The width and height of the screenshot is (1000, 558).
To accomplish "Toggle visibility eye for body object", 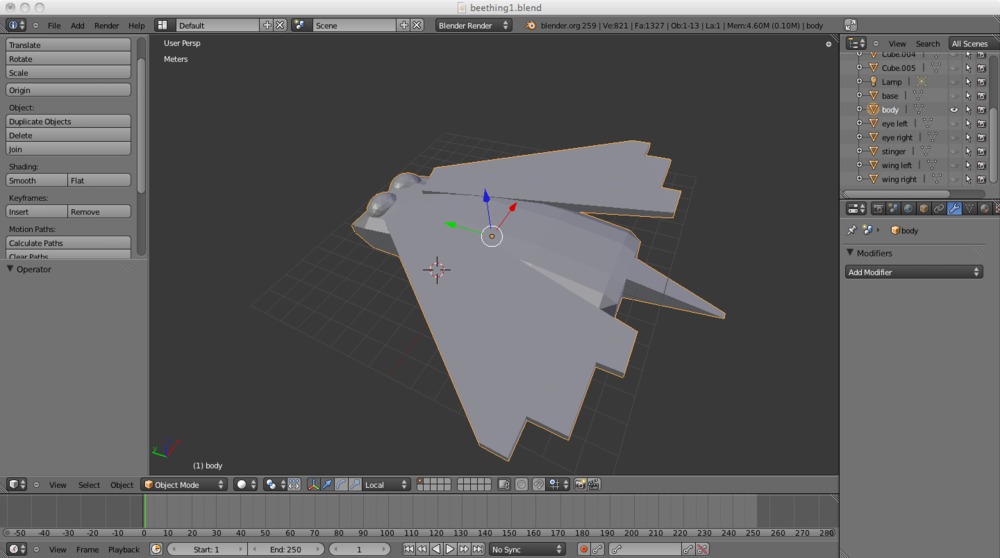I will tap(954, 110).
